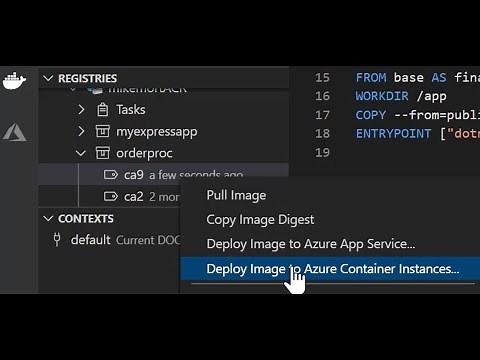Open the Azure view in the activity bar

tap(14, 132)
